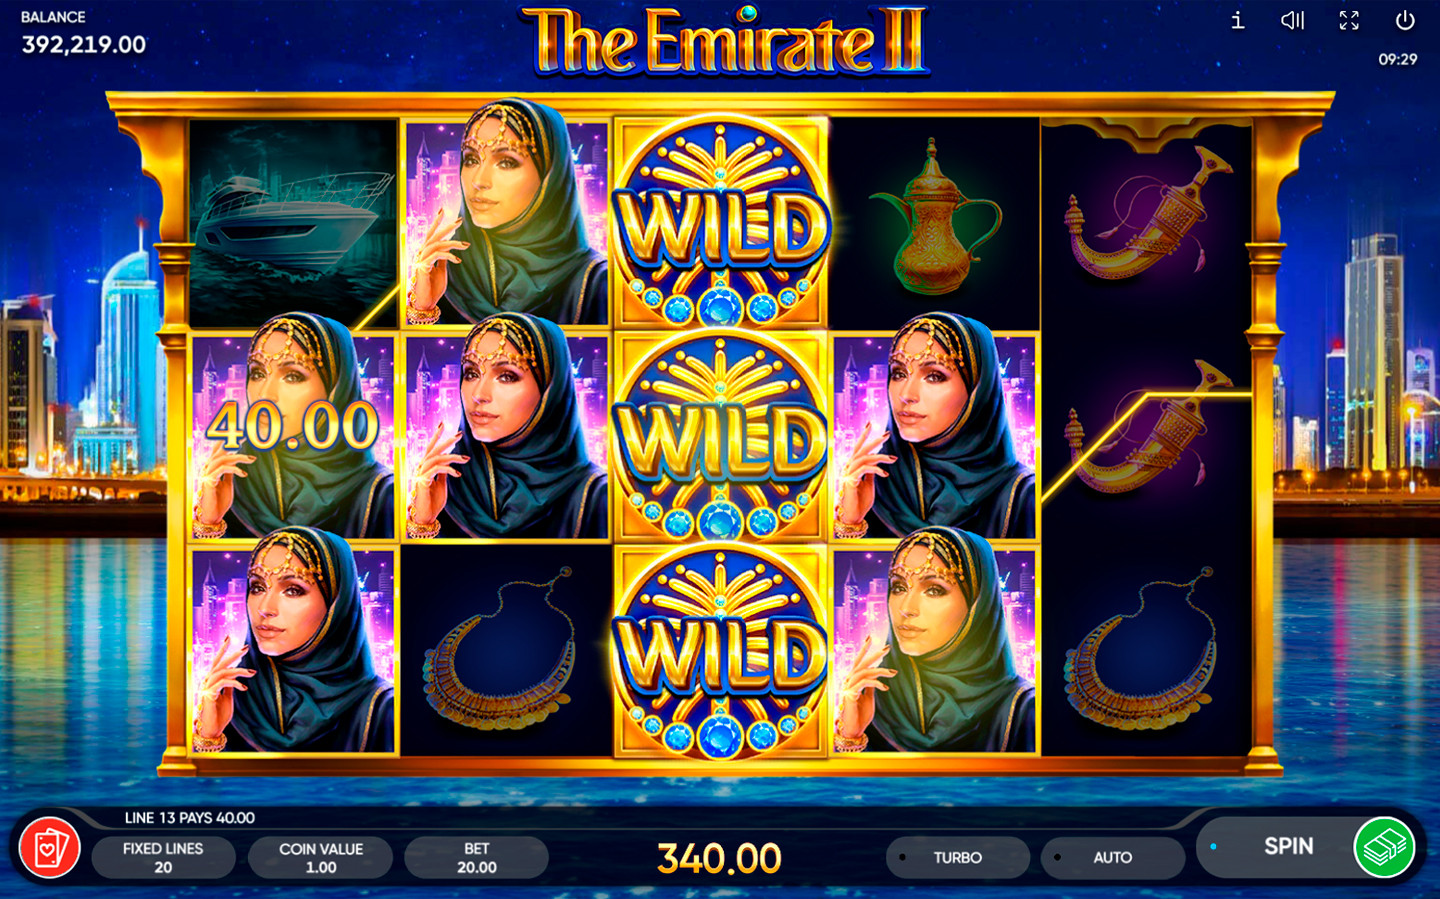
Task: Open the info paytable icon
Action: pos(1237,20)
